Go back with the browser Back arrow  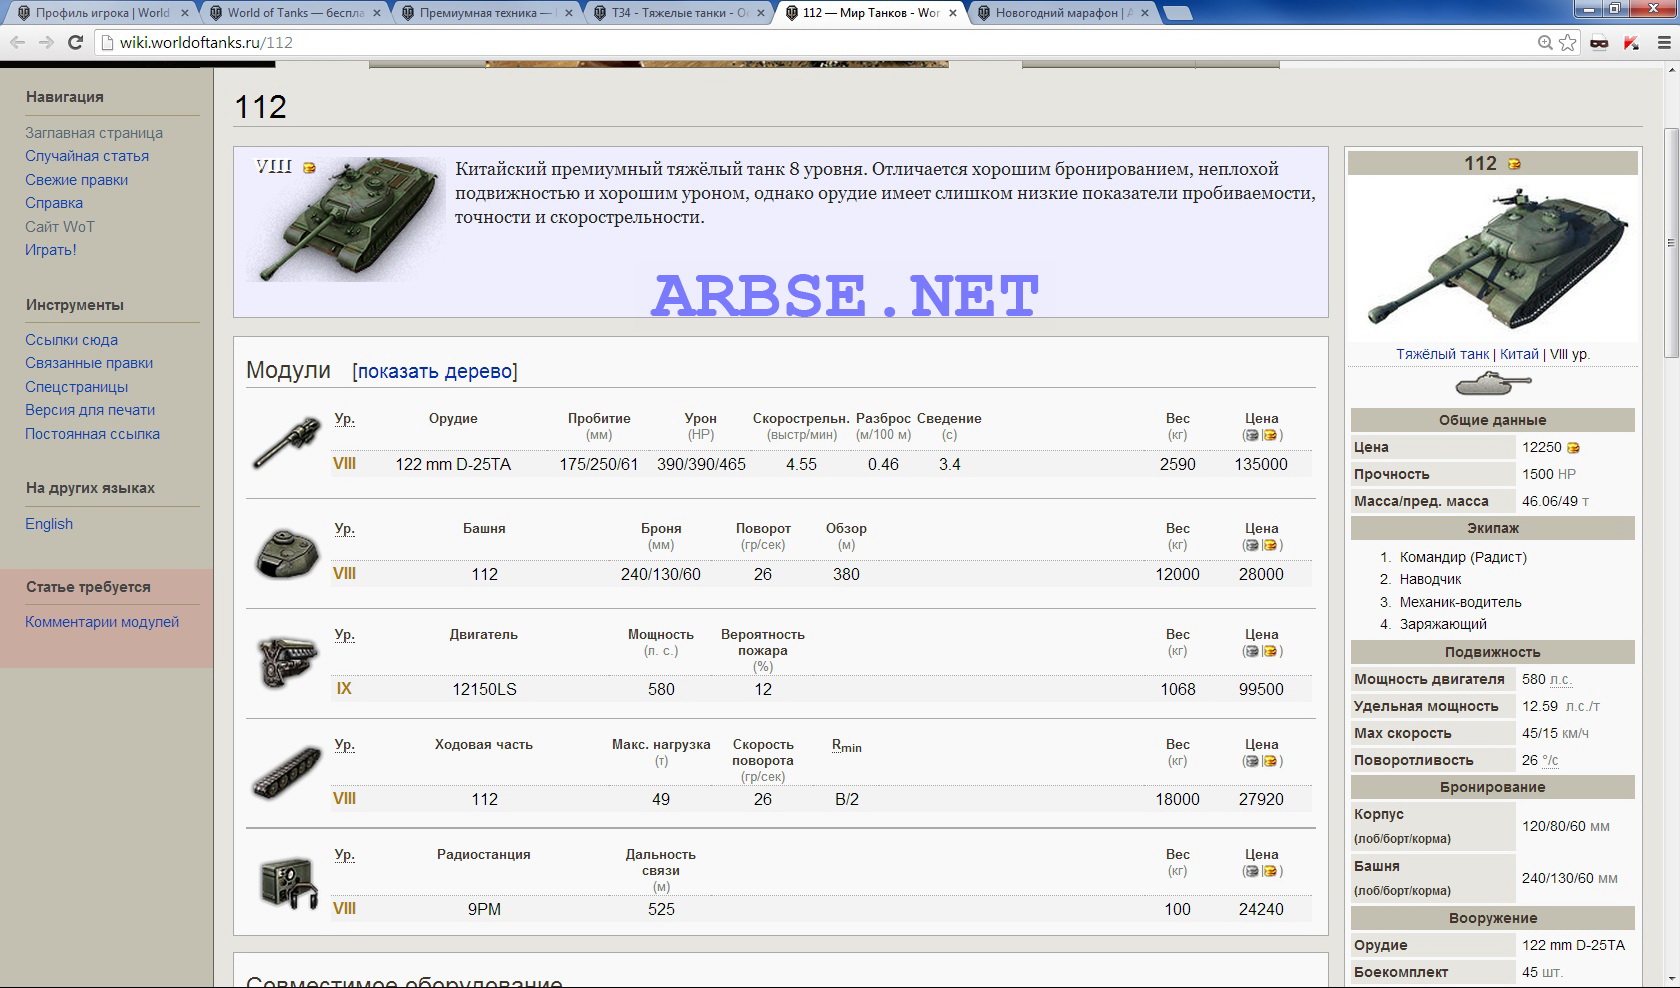tap(17, 43)
